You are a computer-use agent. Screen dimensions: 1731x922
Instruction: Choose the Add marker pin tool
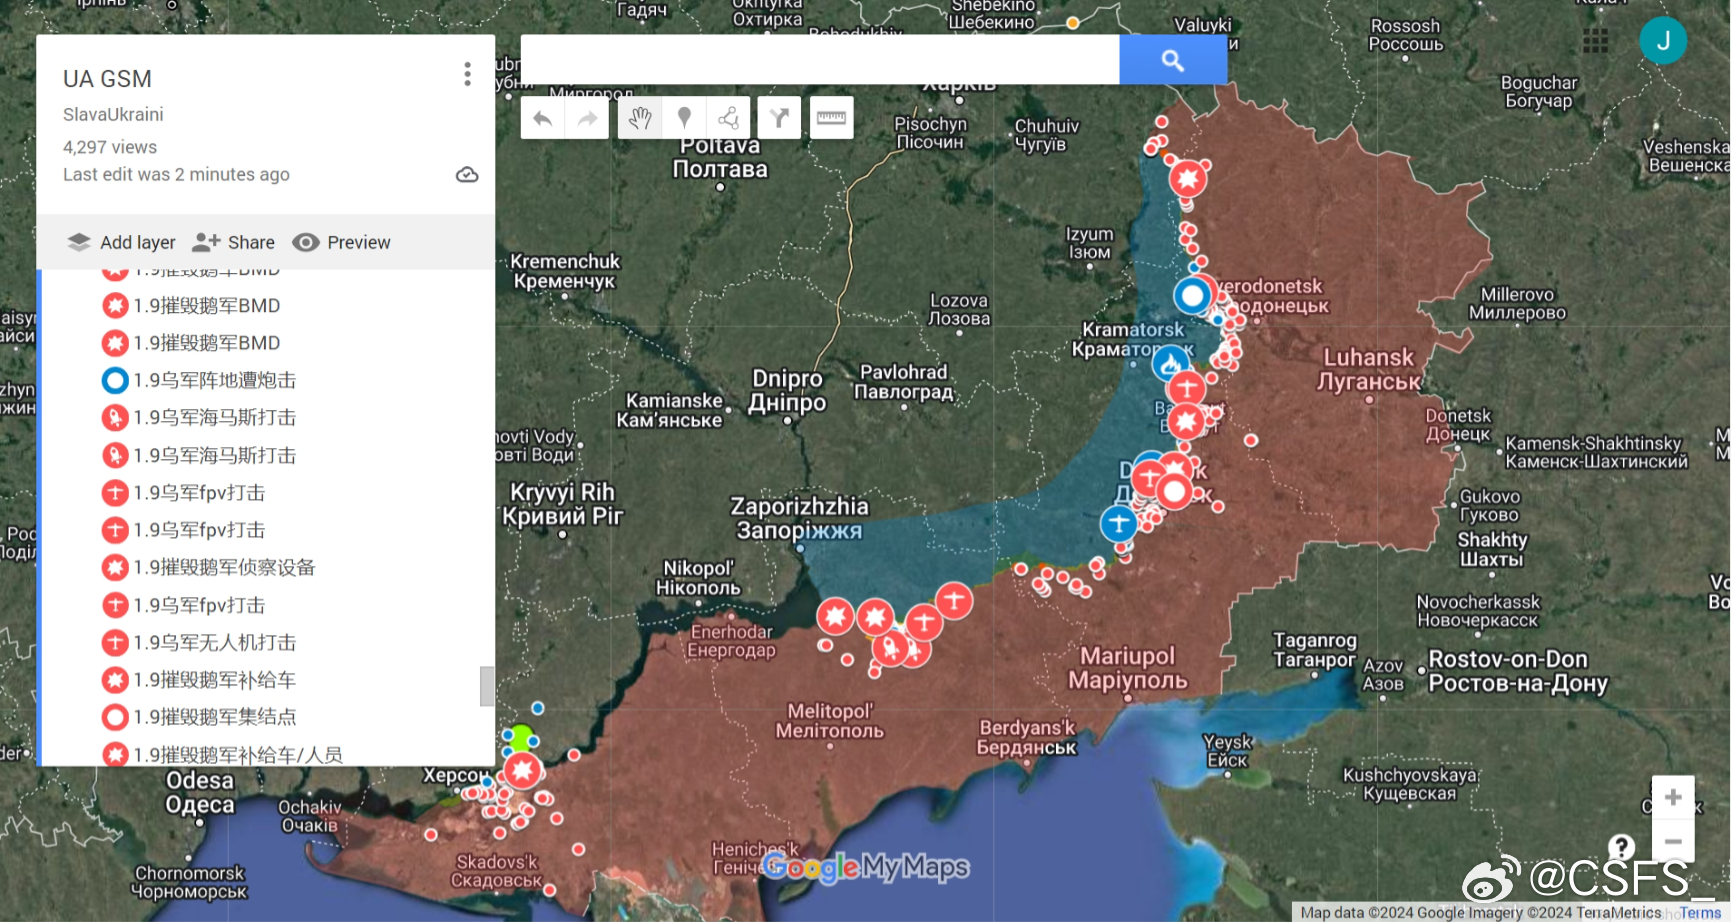[x=684, y=119]
